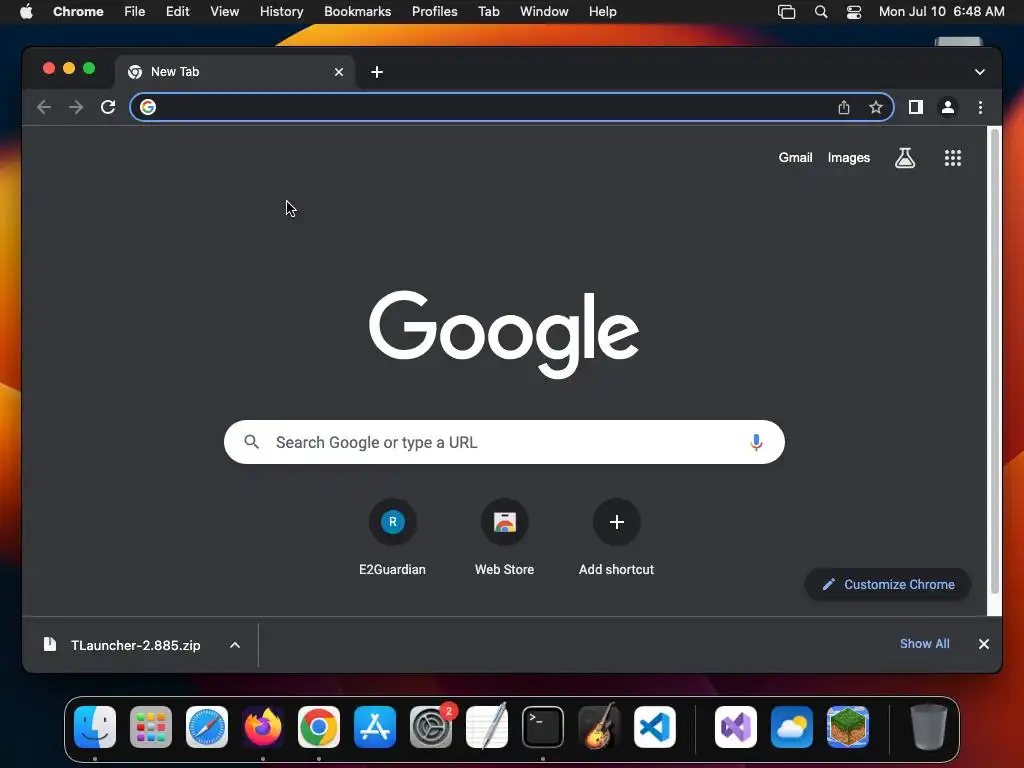Click Chrome icon in the dock
The height and width of the screenshot is (768, 1024).
tap(319, 727)
